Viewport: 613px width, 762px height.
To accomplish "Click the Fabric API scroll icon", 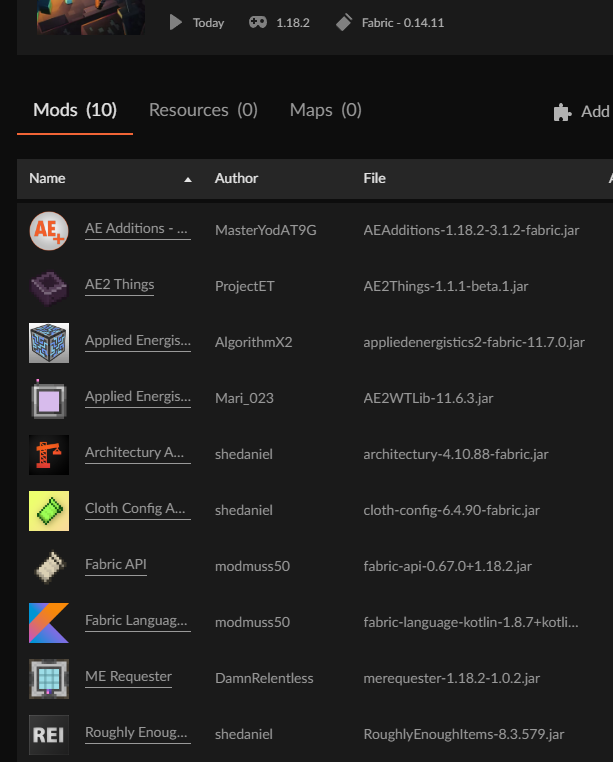I will point(49,566).
